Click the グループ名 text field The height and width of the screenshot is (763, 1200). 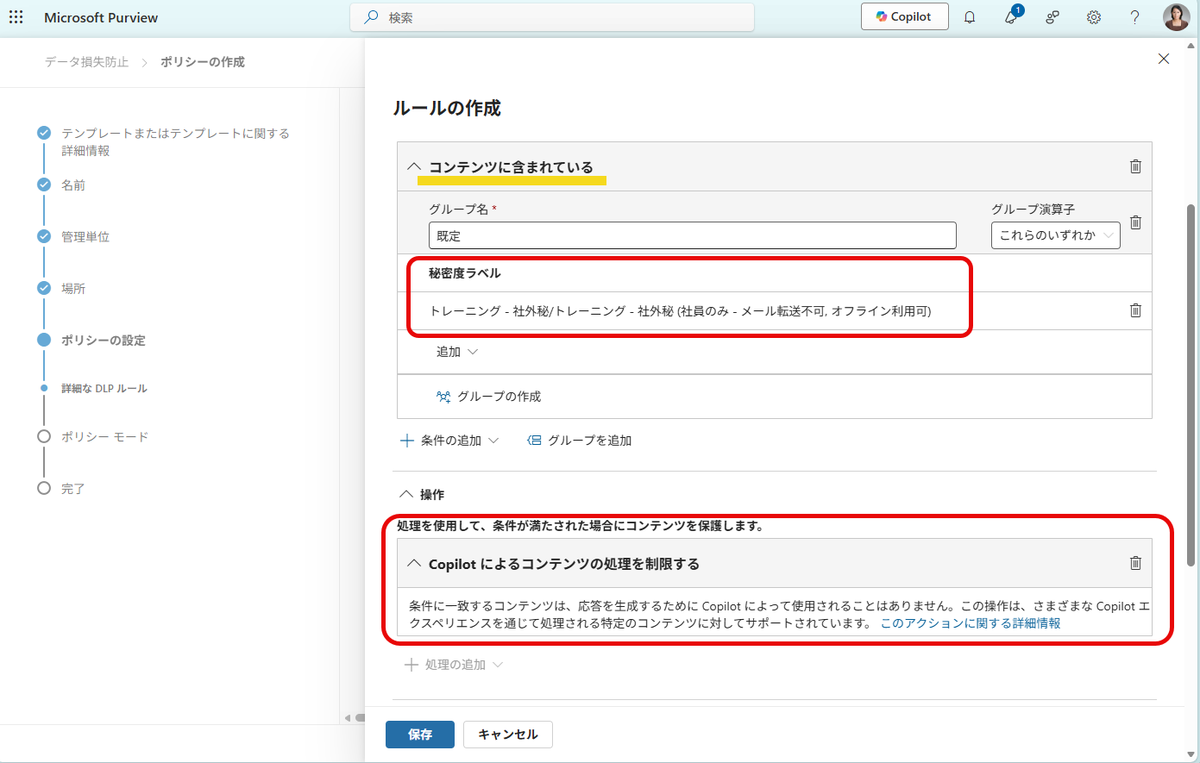(692, 236)
